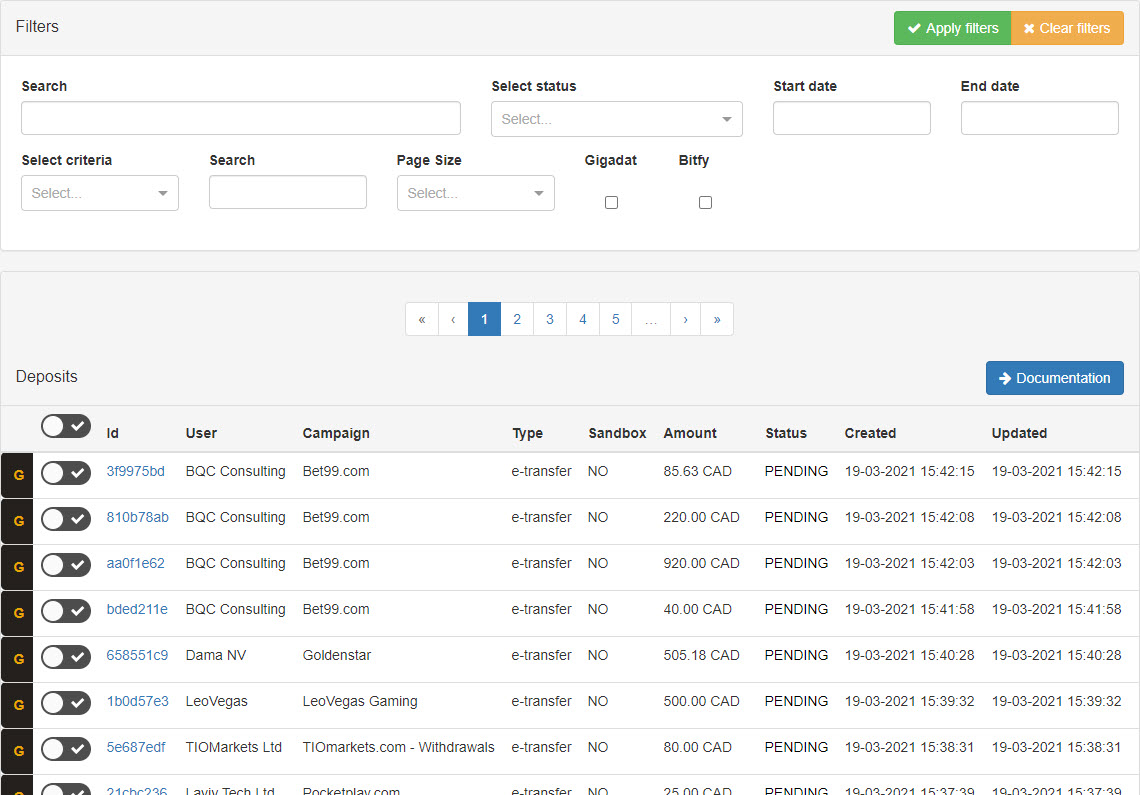
Task: Toggle the switch for deposit 5e687edf
Action: [x=65, y=748]
